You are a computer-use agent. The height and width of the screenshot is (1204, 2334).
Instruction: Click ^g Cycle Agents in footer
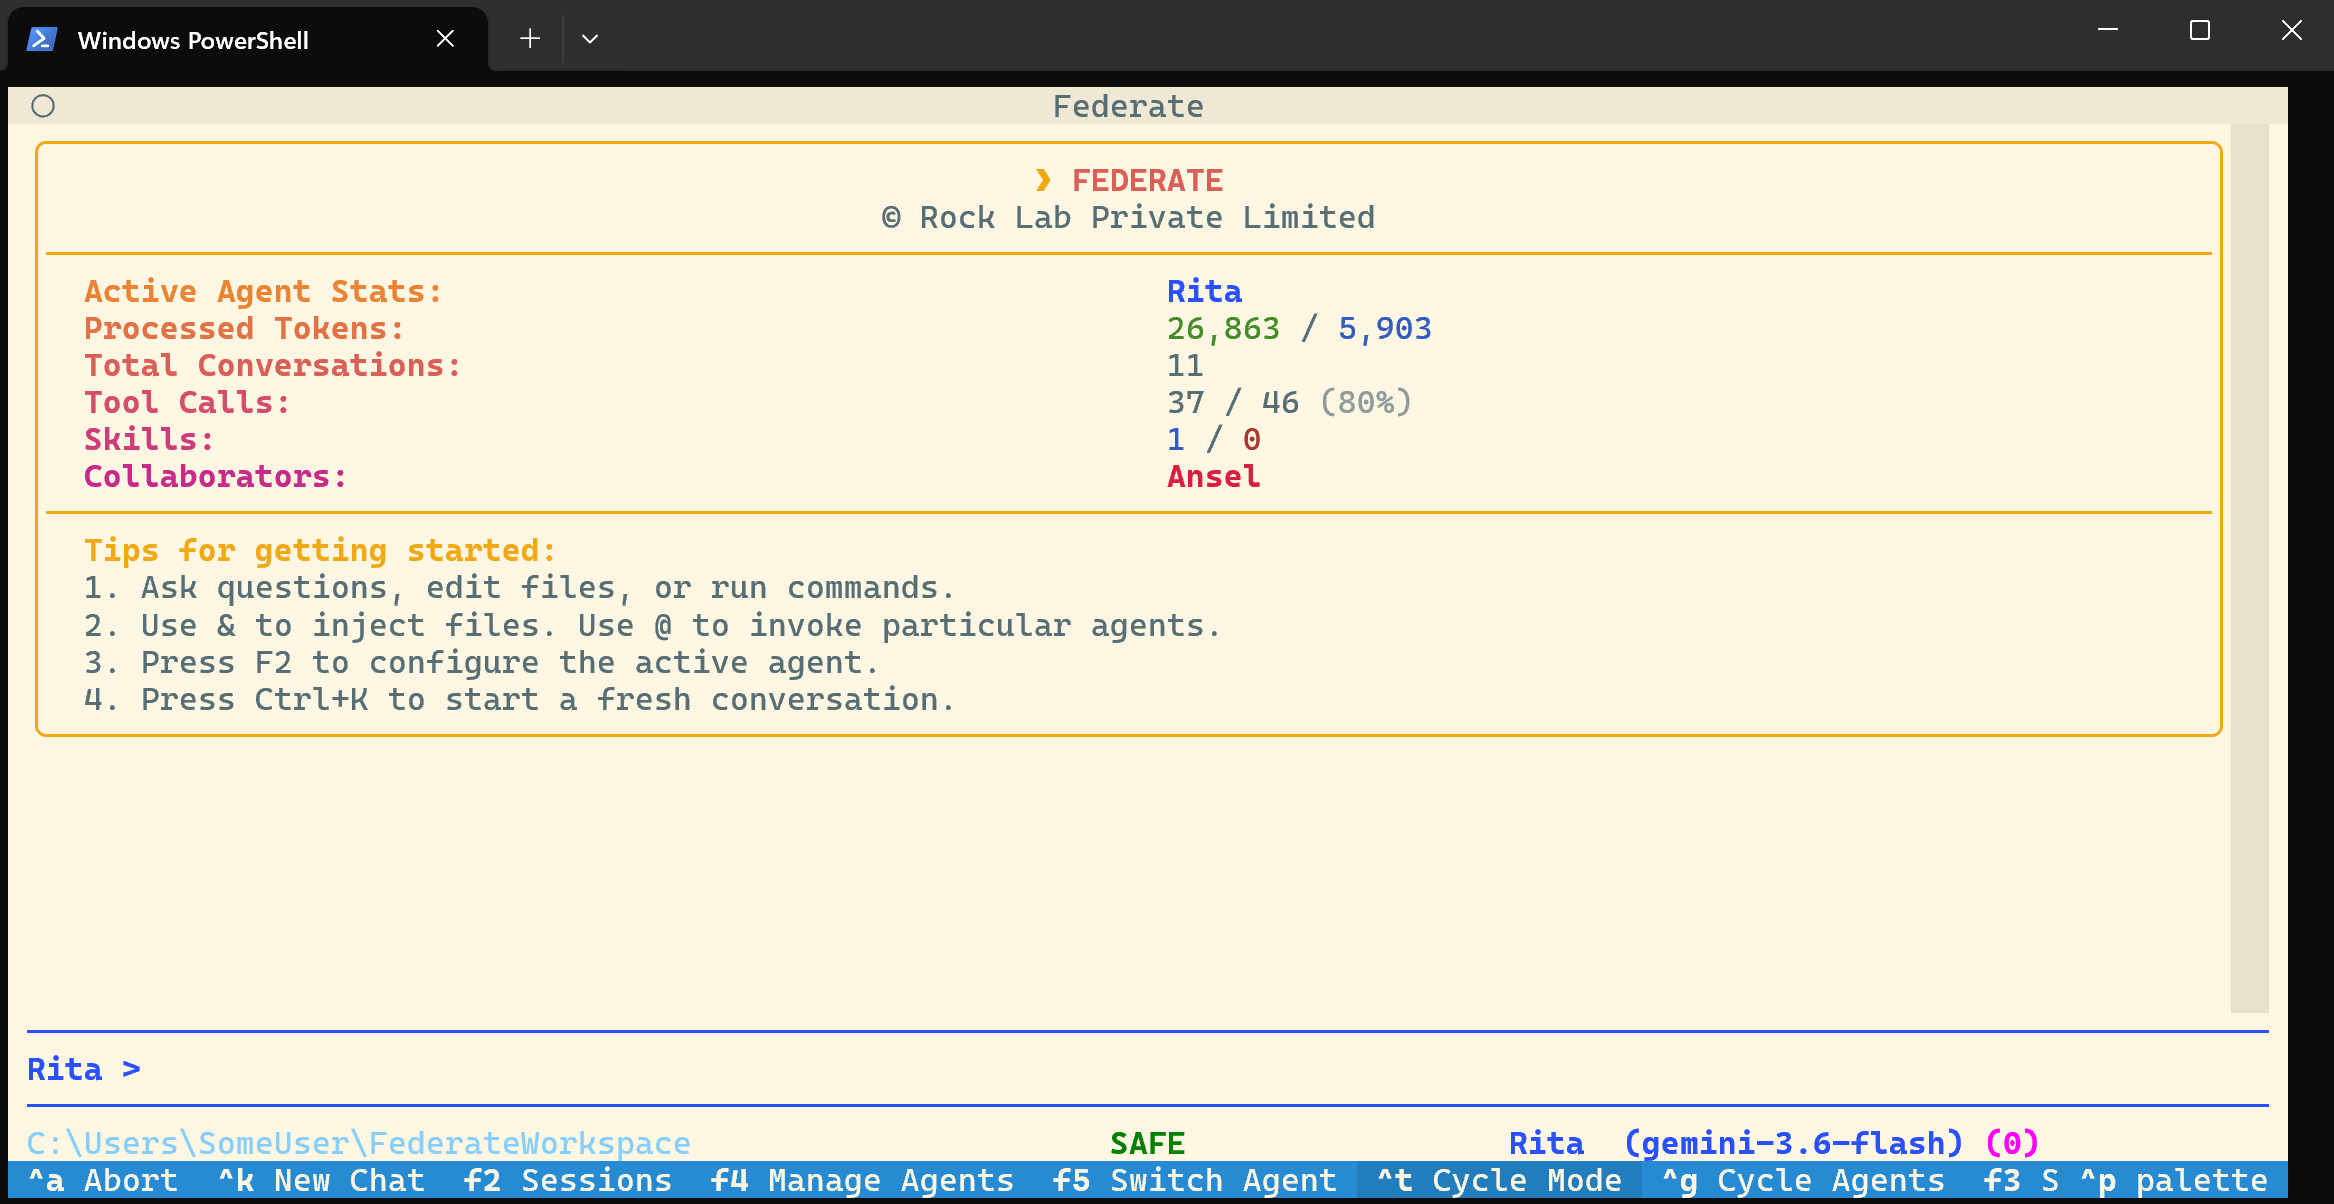pyautogui.click(x=1803, y=1181)
